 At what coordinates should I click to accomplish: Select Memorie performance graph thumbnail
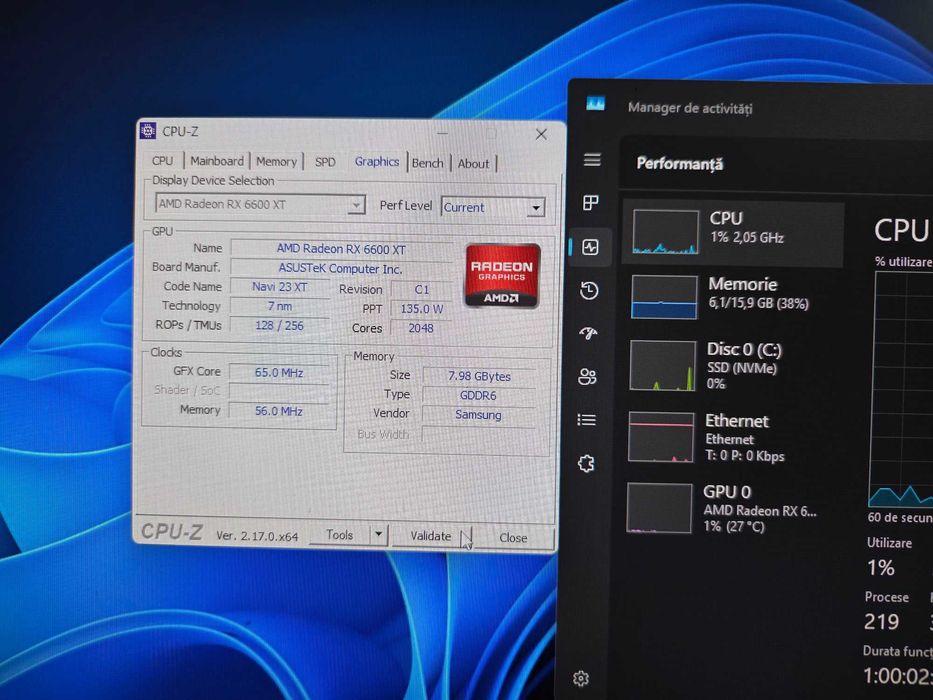point(664,296)
